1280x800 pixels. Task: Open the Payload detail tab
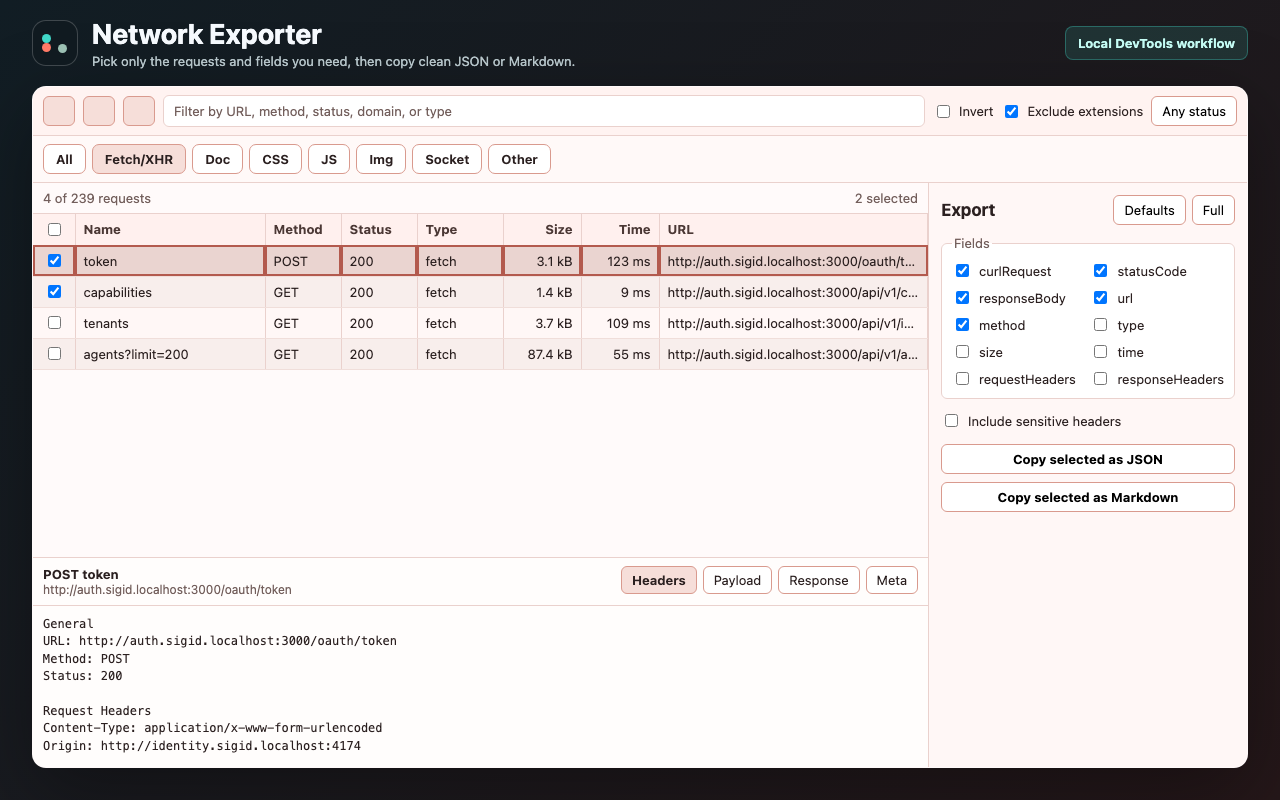[737, 580]
